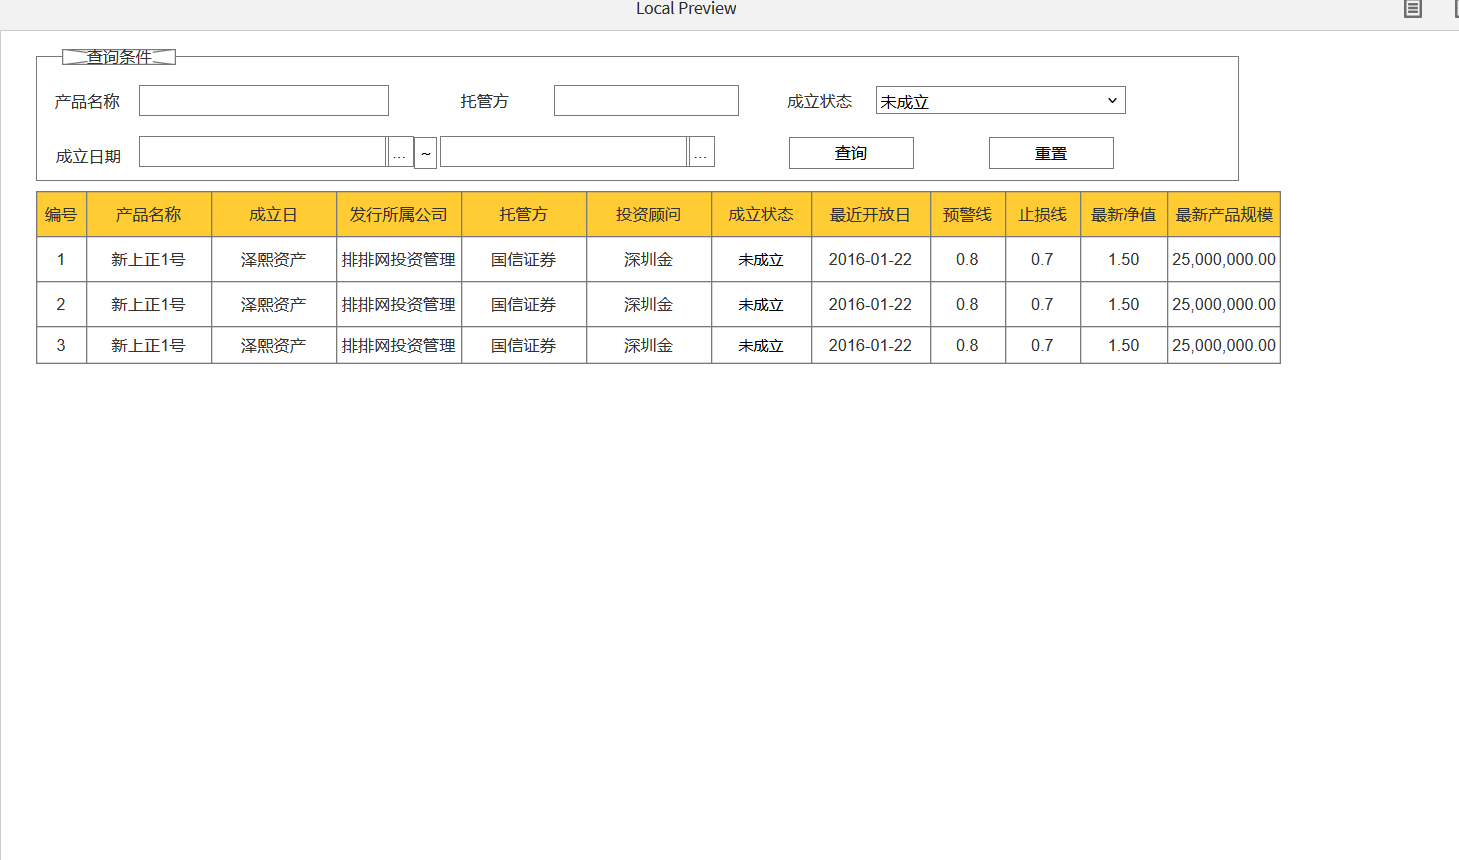The image size is (1459, 860).
Task: Select the 编号 cell showing 1
Action: [x=62, y=259]
